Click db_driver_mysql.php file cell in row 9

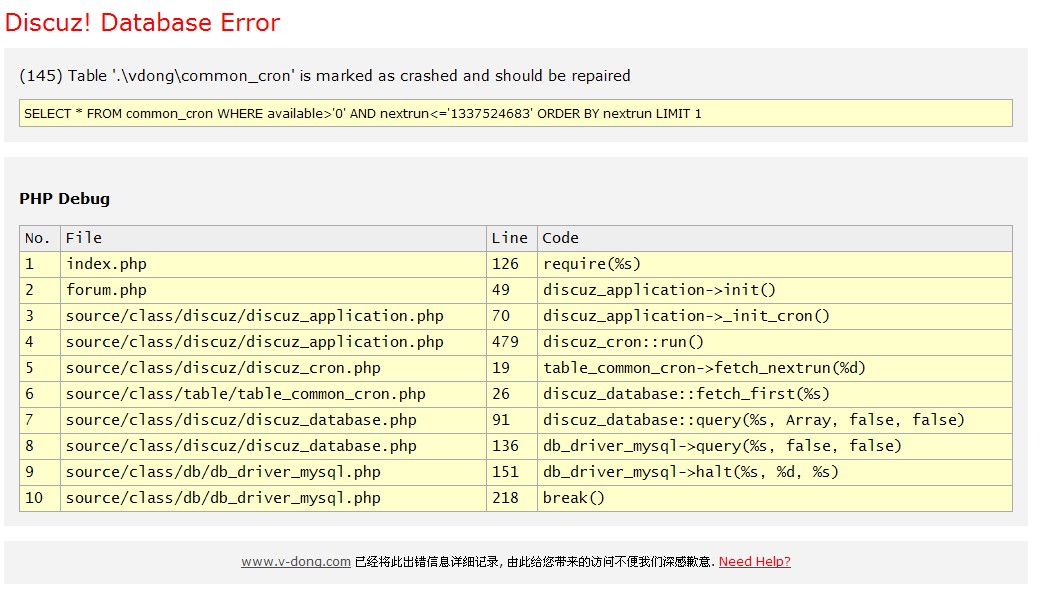pyautogui.click(x=273, y=472)
